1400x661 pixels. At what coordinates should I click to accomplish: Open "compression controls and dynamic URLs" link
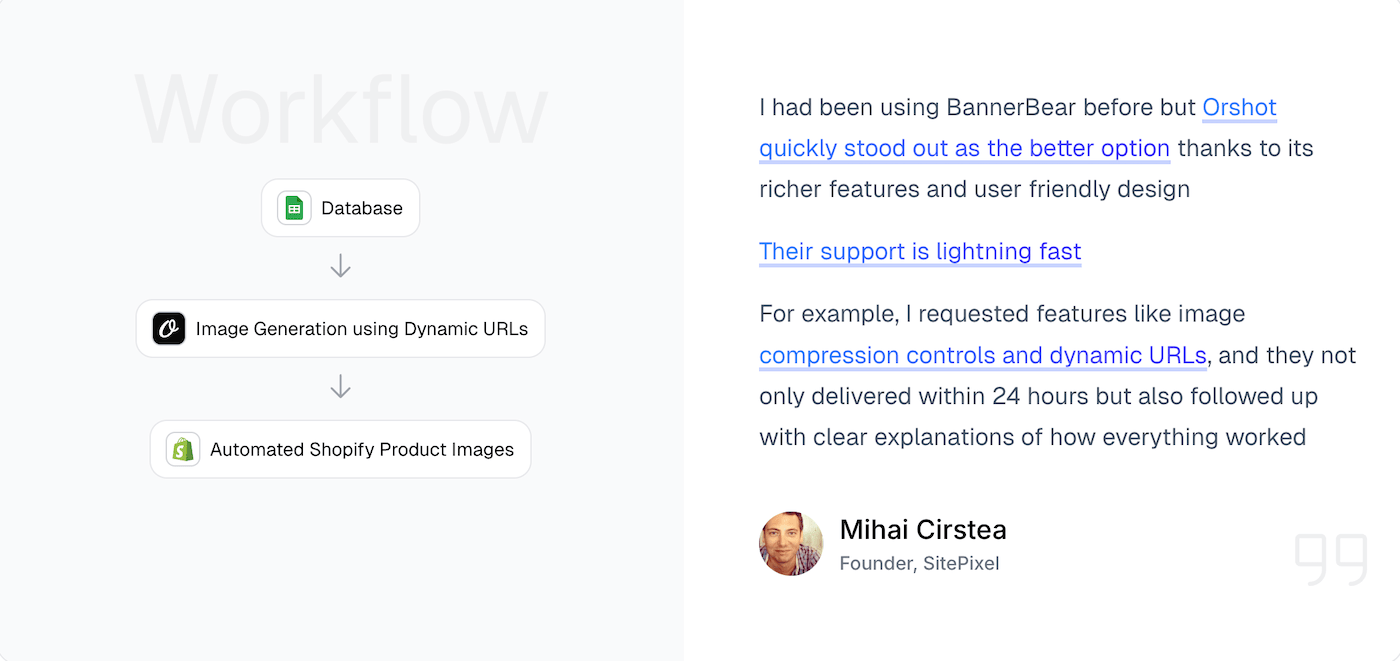pyautogui.click(x=983, y=355)
